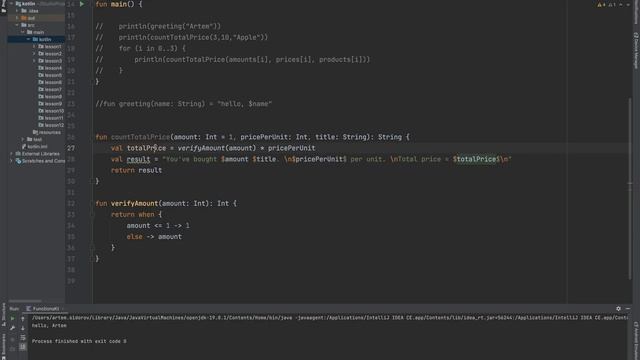Select the lesson7 package
The image size is (640, 360).
[x=50, y=89]
